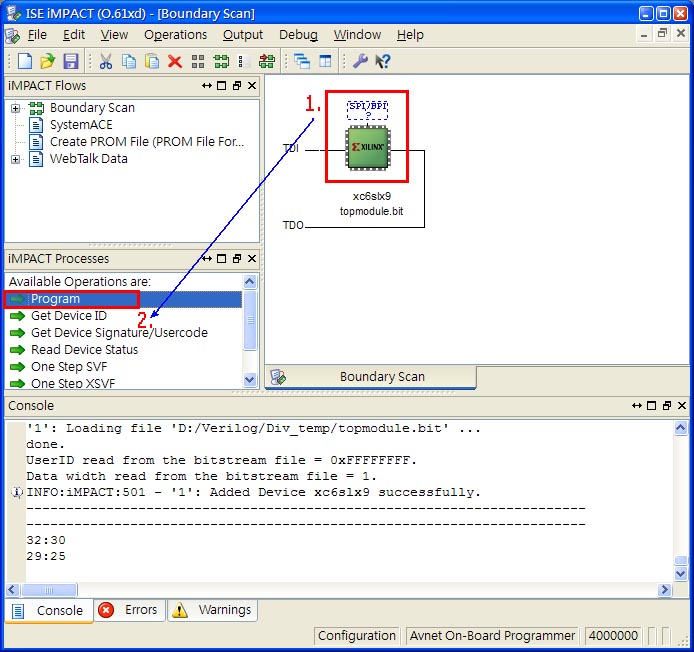Select WebTalk Data in flows tree
The height and width of the screenshot is (652, 694).
pos(89,158)
